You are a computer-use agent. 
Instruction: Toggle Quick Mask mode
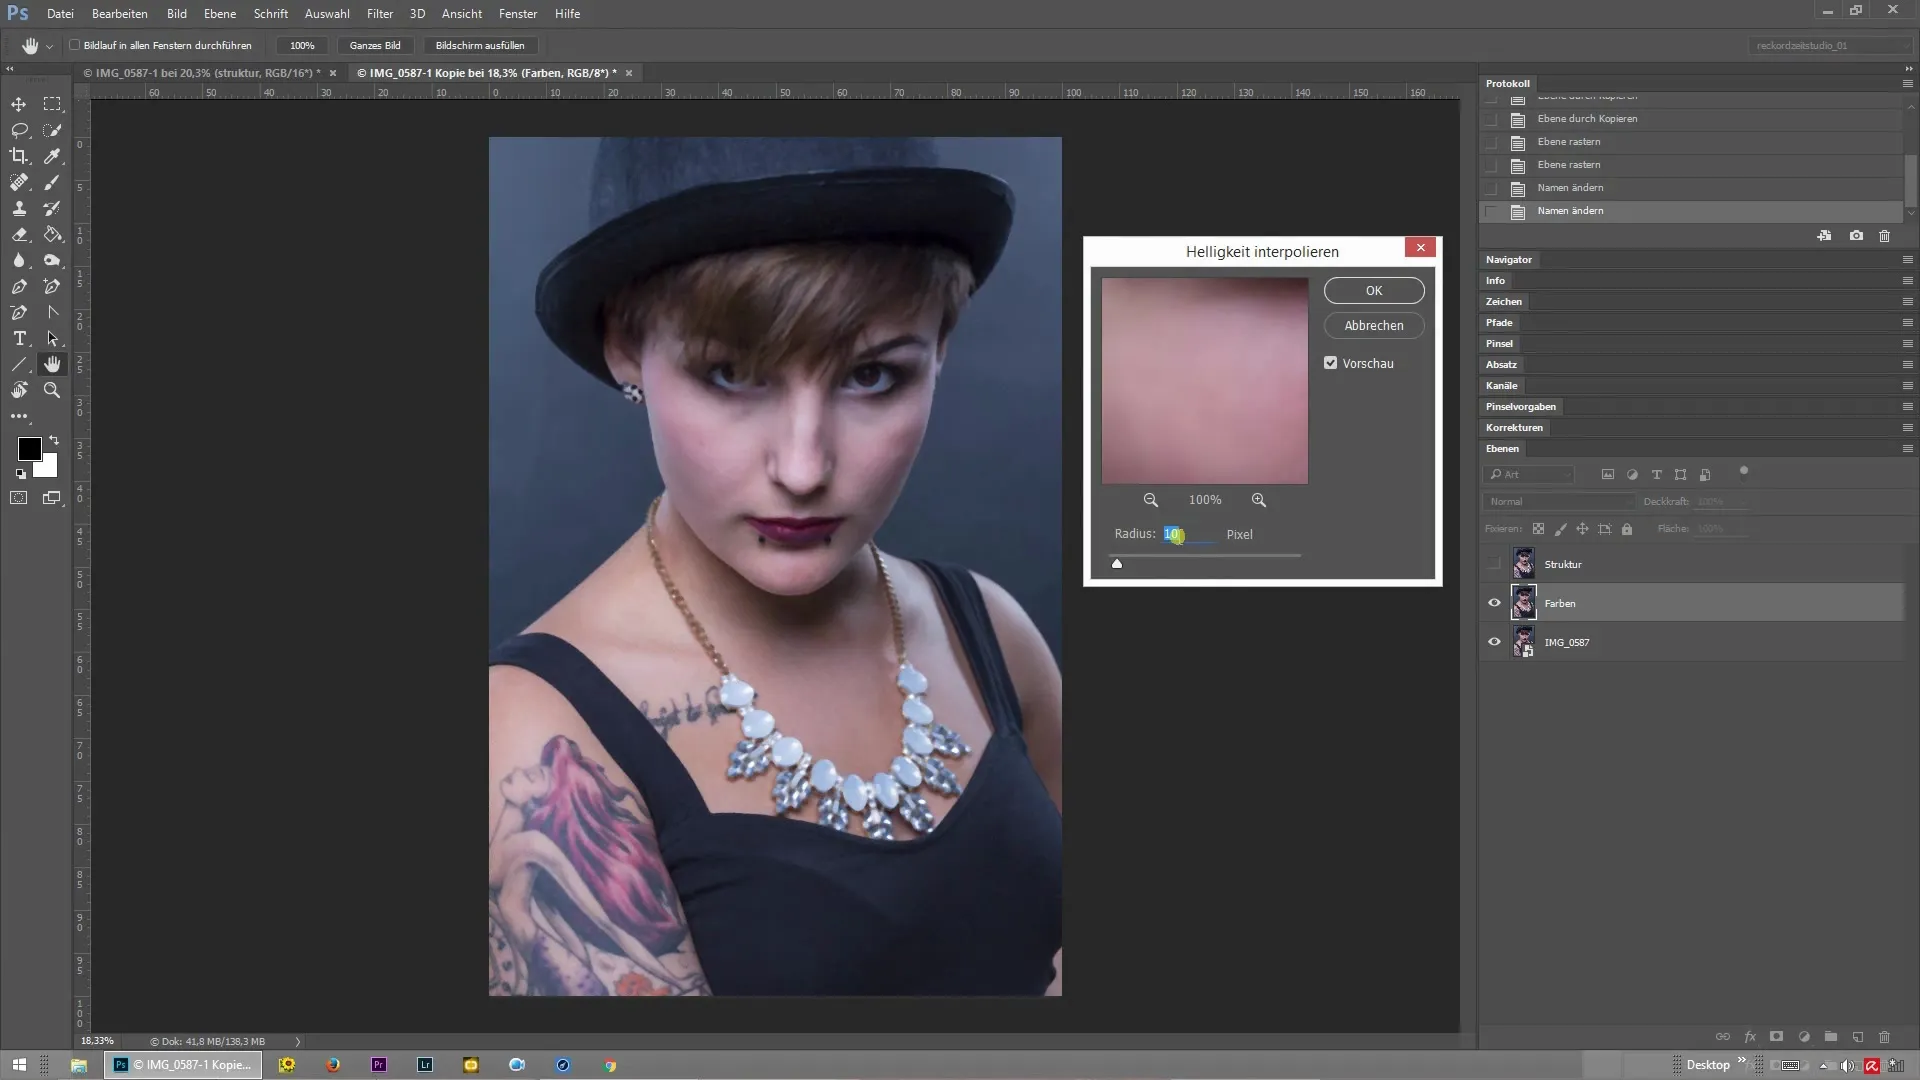[x=19, y=497]
